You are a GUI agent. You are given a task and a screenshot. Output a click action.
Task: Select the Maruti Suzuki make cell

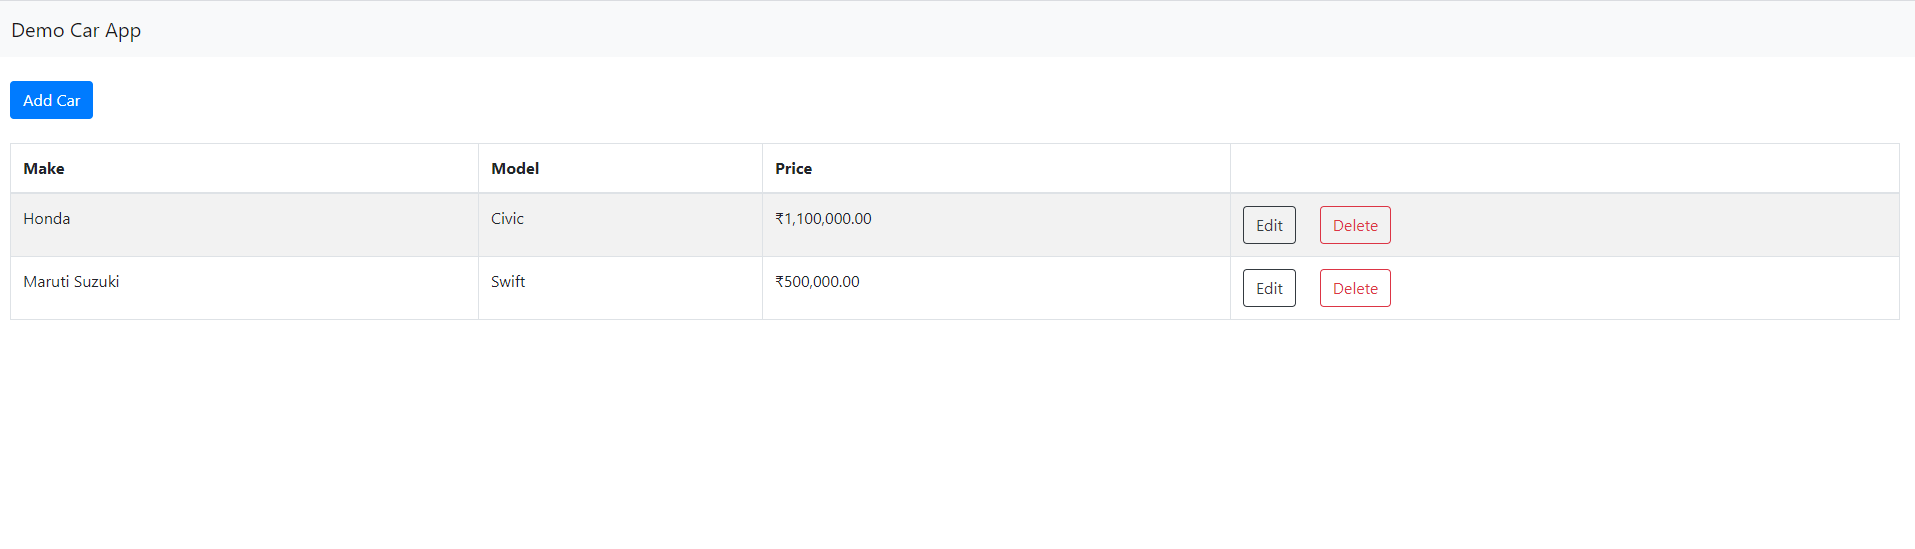(x=71, y=281)
